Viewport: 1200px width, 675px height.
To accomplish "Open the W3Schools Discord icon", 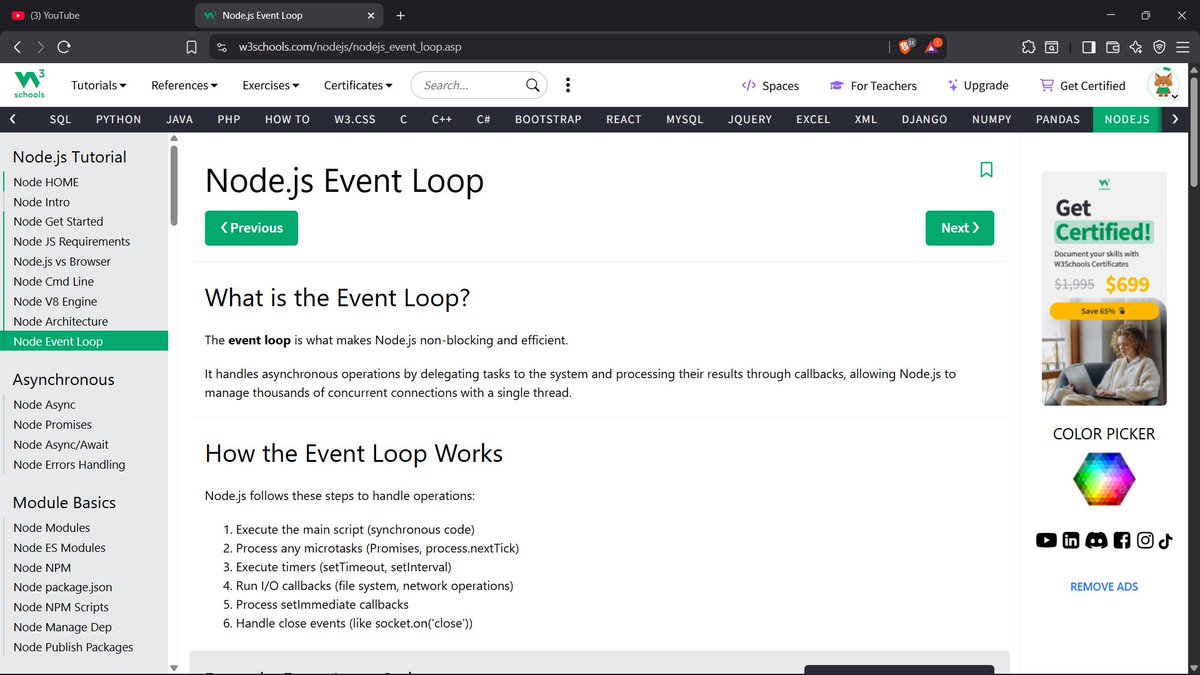I will point(1096,540).
